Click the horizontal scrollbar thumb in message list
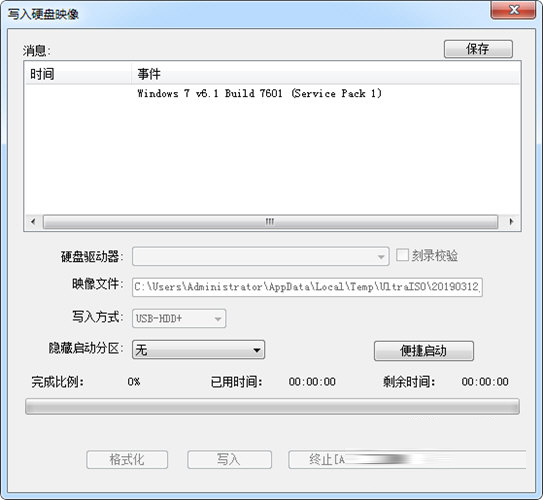 (270, 222)
